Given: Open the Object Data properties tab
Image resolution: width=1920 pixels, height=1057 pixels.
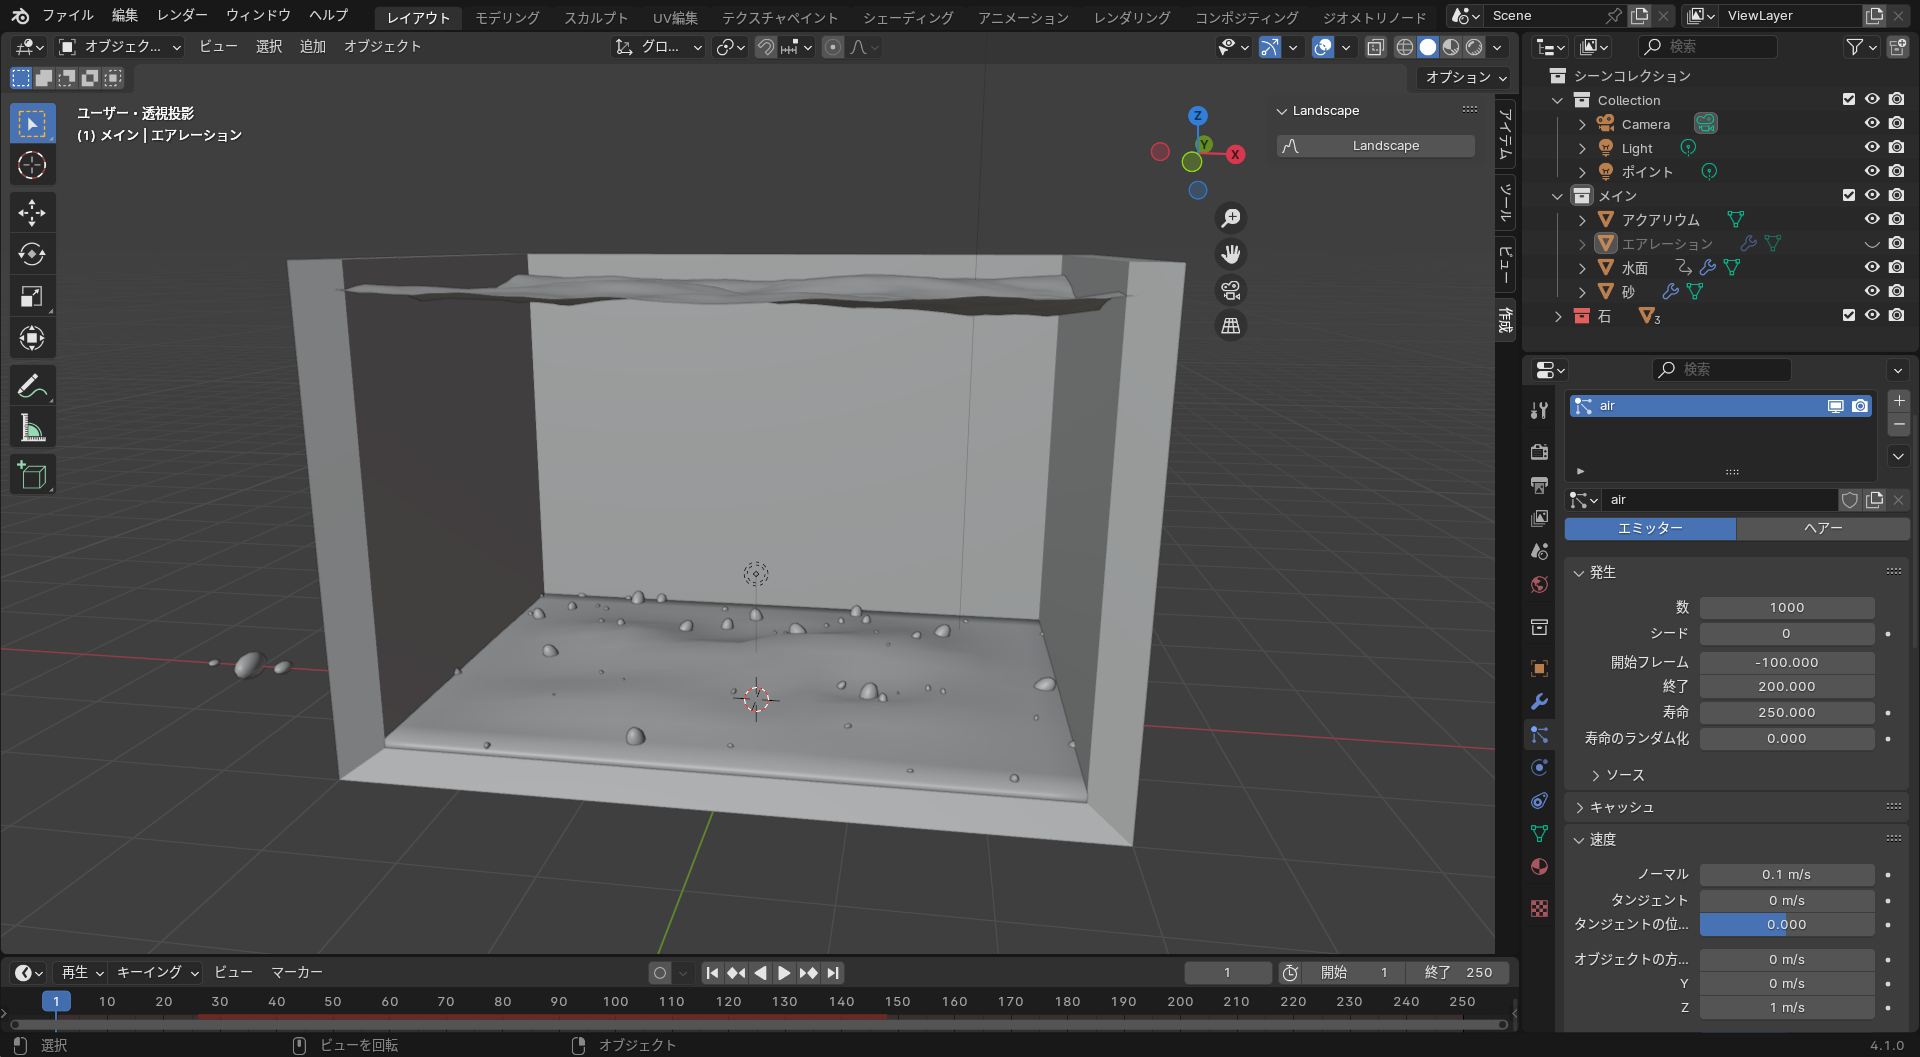Looking at the screenshot, I should point(1539,833).
